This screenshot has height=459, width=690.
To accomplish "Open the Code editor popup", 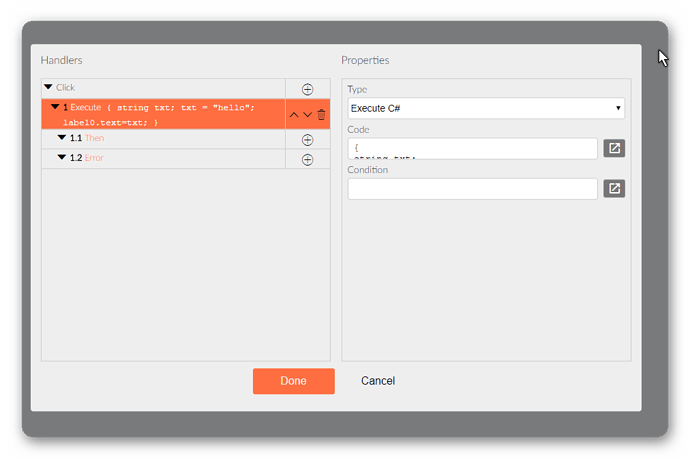I will tap(614, 148).
